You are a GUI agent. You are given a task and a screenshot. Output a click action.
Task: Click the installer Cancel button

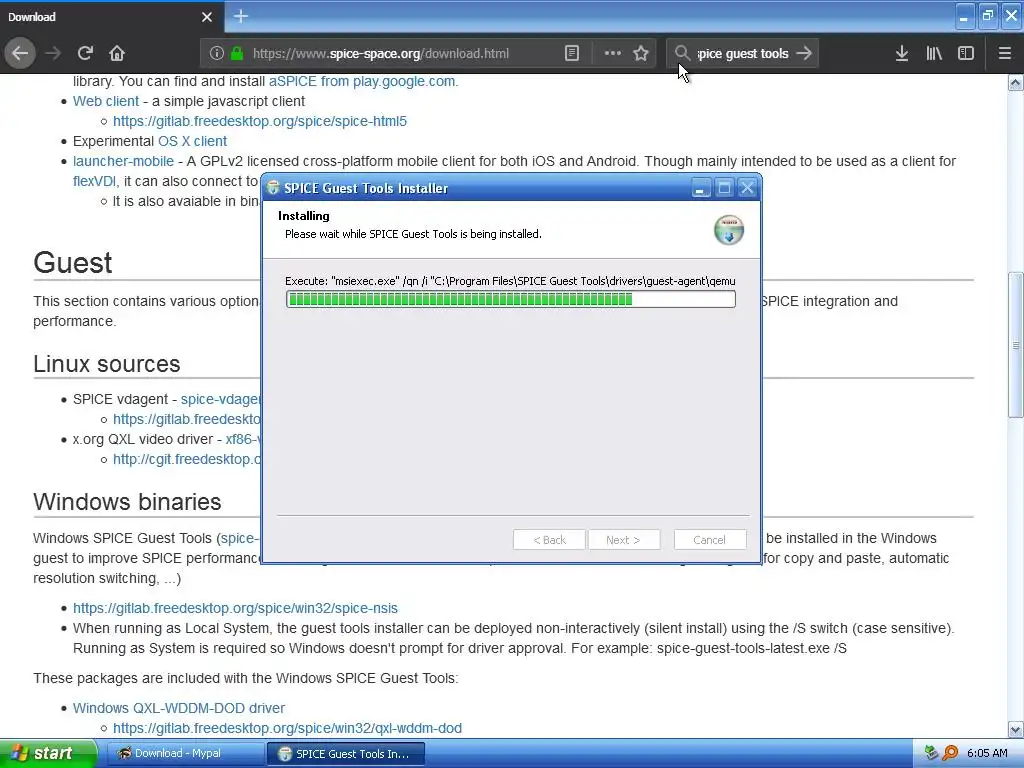710,540
